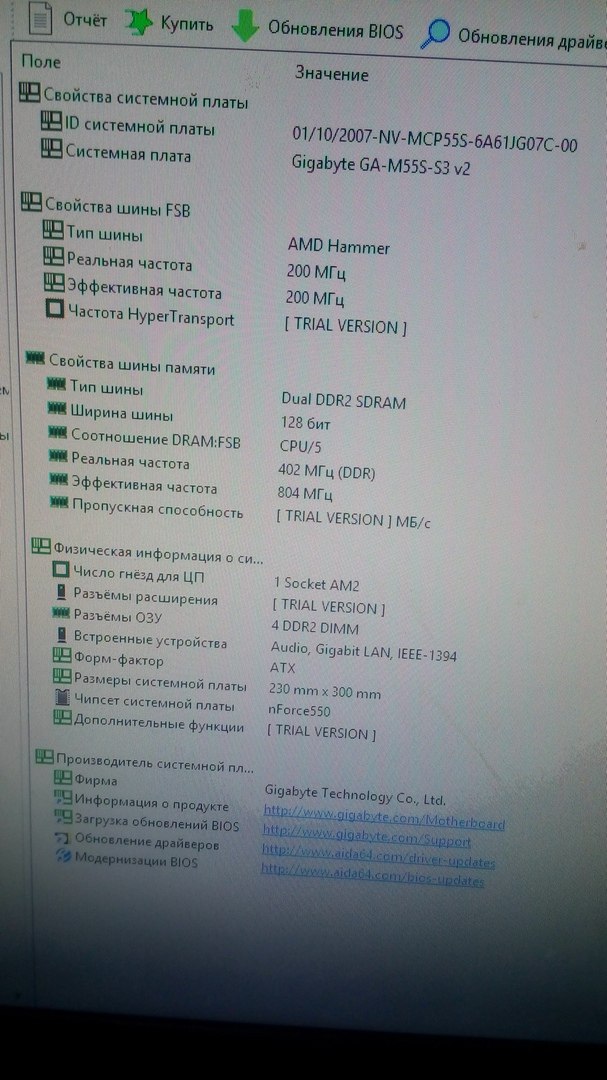This screenshot has width=607, height=1080.
Task: Click the Модернизации BIOS row icon
Action: (64, 857)
